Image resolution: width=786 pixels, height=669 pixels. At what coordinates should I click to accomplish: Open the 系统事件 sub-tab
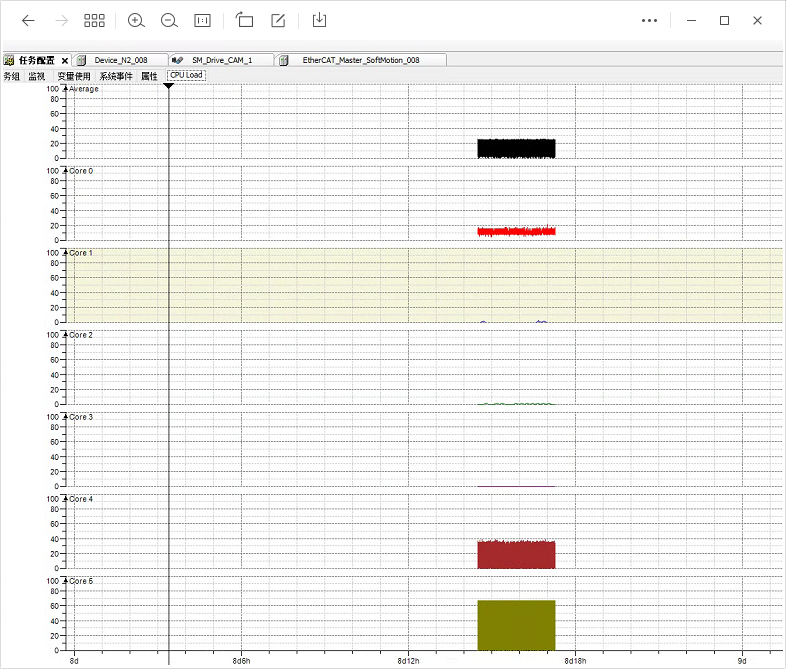point(116,75)
